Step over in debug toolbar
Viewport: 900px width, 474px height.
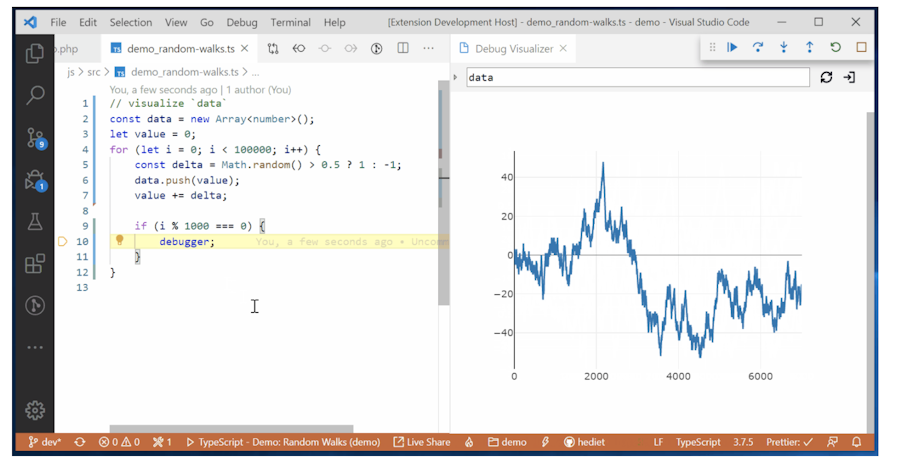click(758, 48)
